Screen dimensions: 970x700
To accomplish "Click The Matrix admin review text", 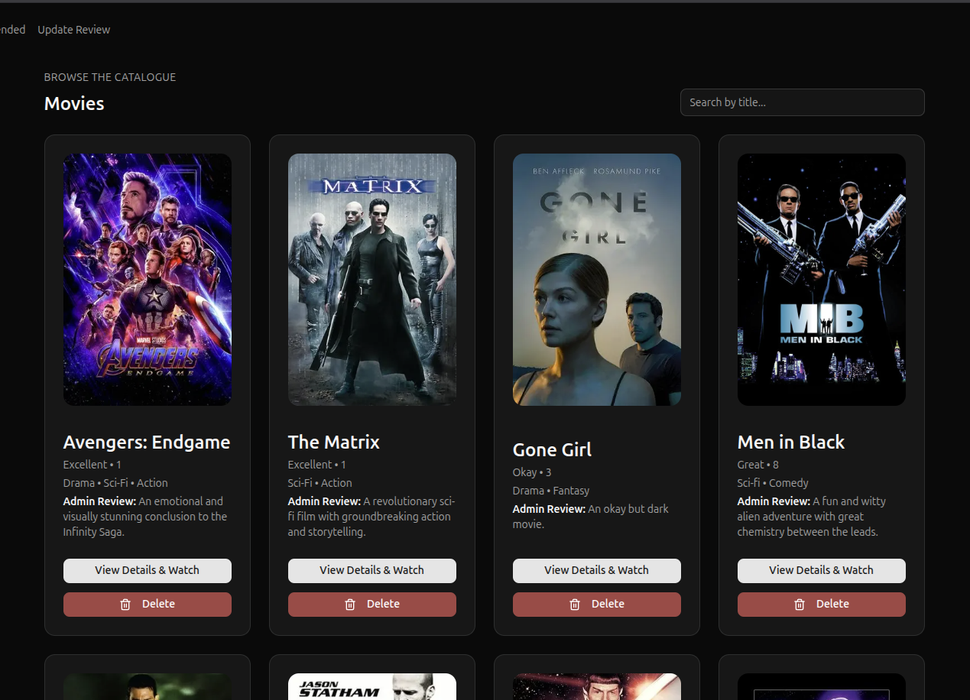I will (x=371, y=516).
